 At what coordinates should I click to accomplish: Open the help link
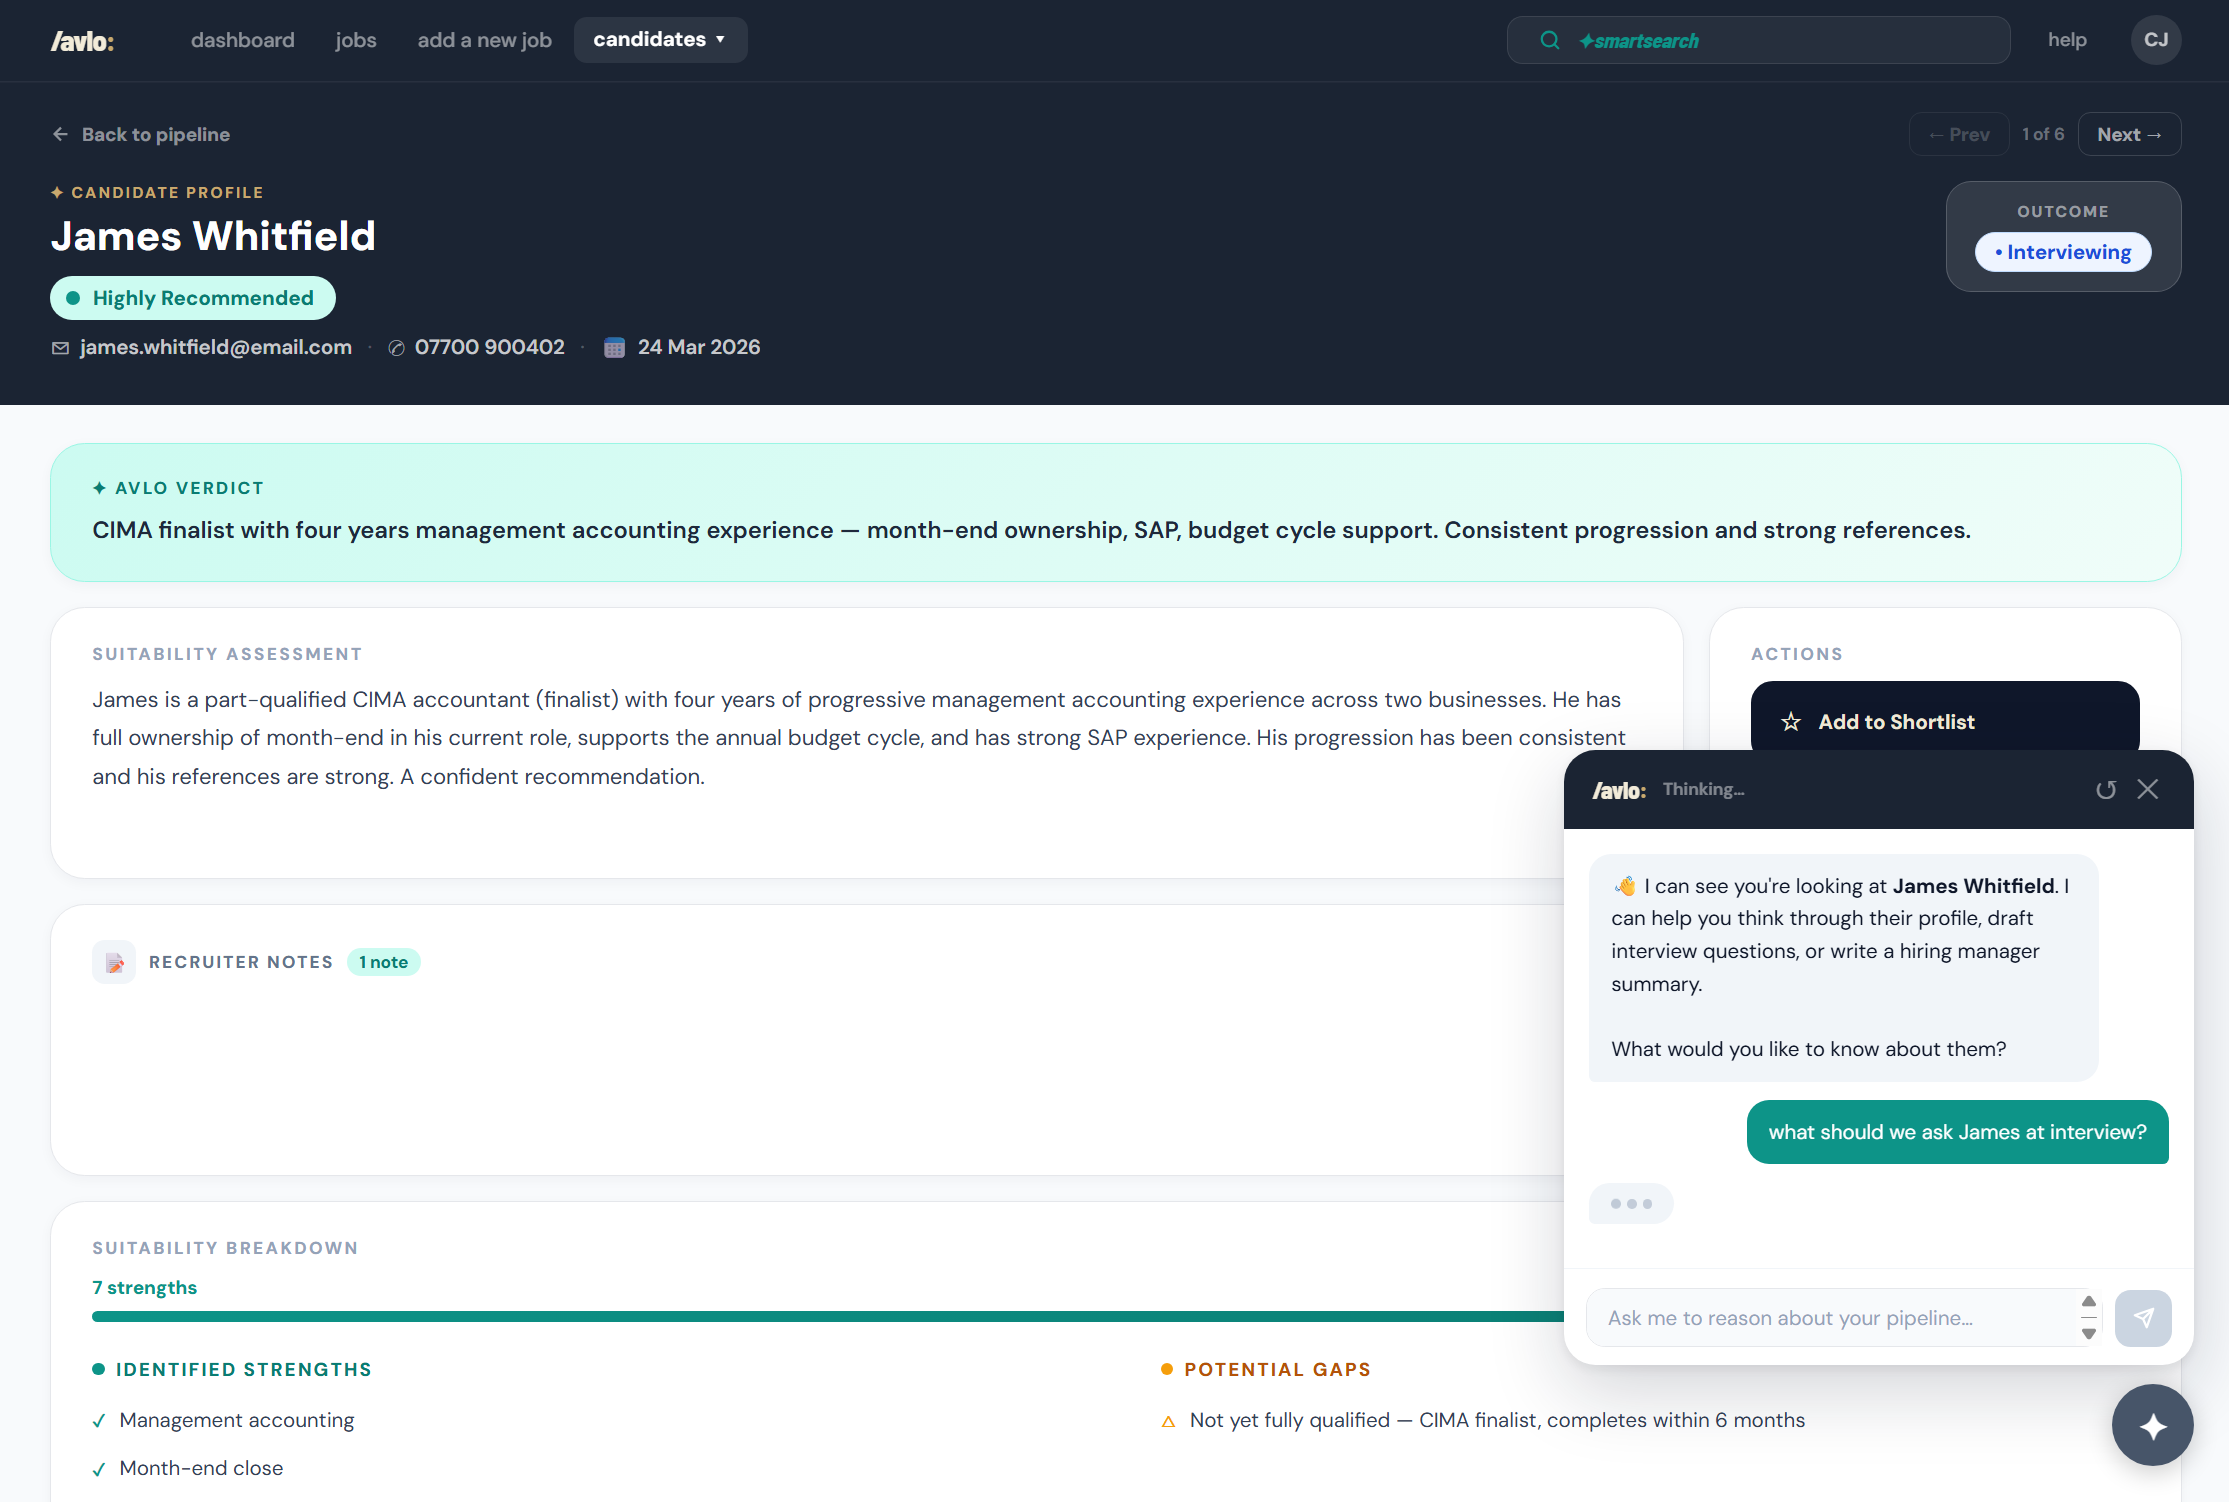pos(2067,40)
